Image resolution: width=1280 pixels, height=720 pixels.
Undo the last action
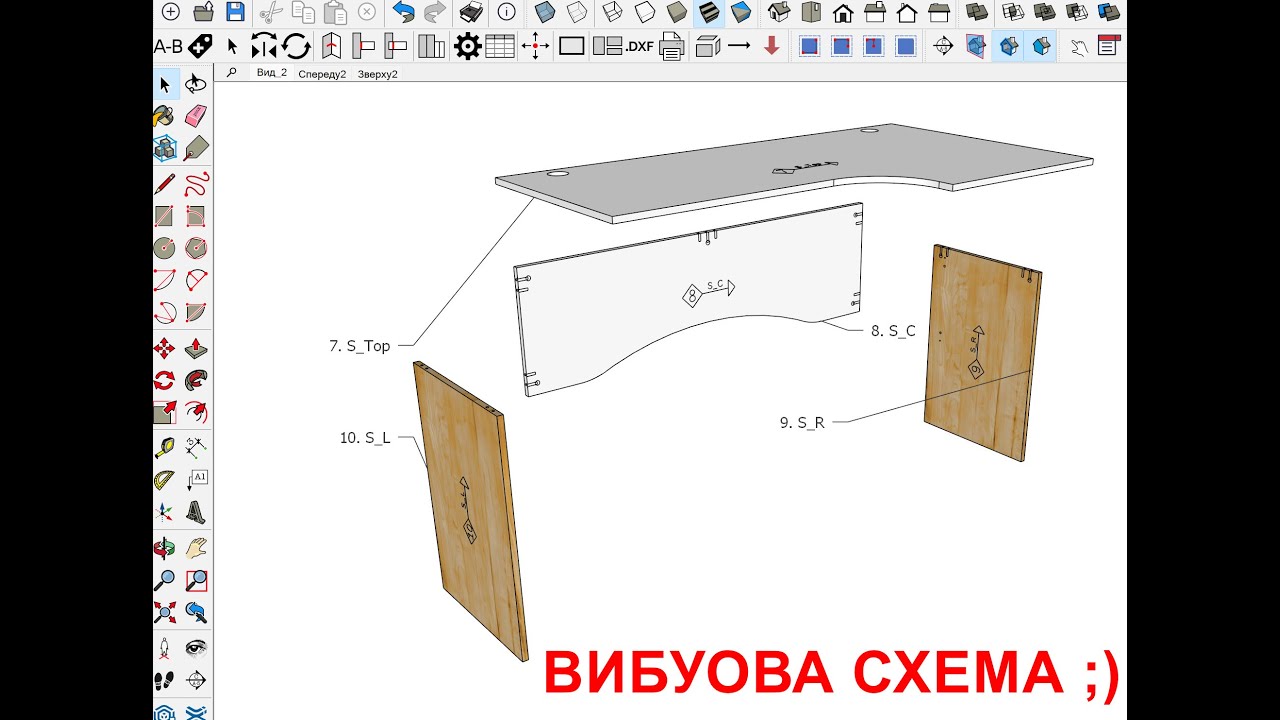point(404,12)
